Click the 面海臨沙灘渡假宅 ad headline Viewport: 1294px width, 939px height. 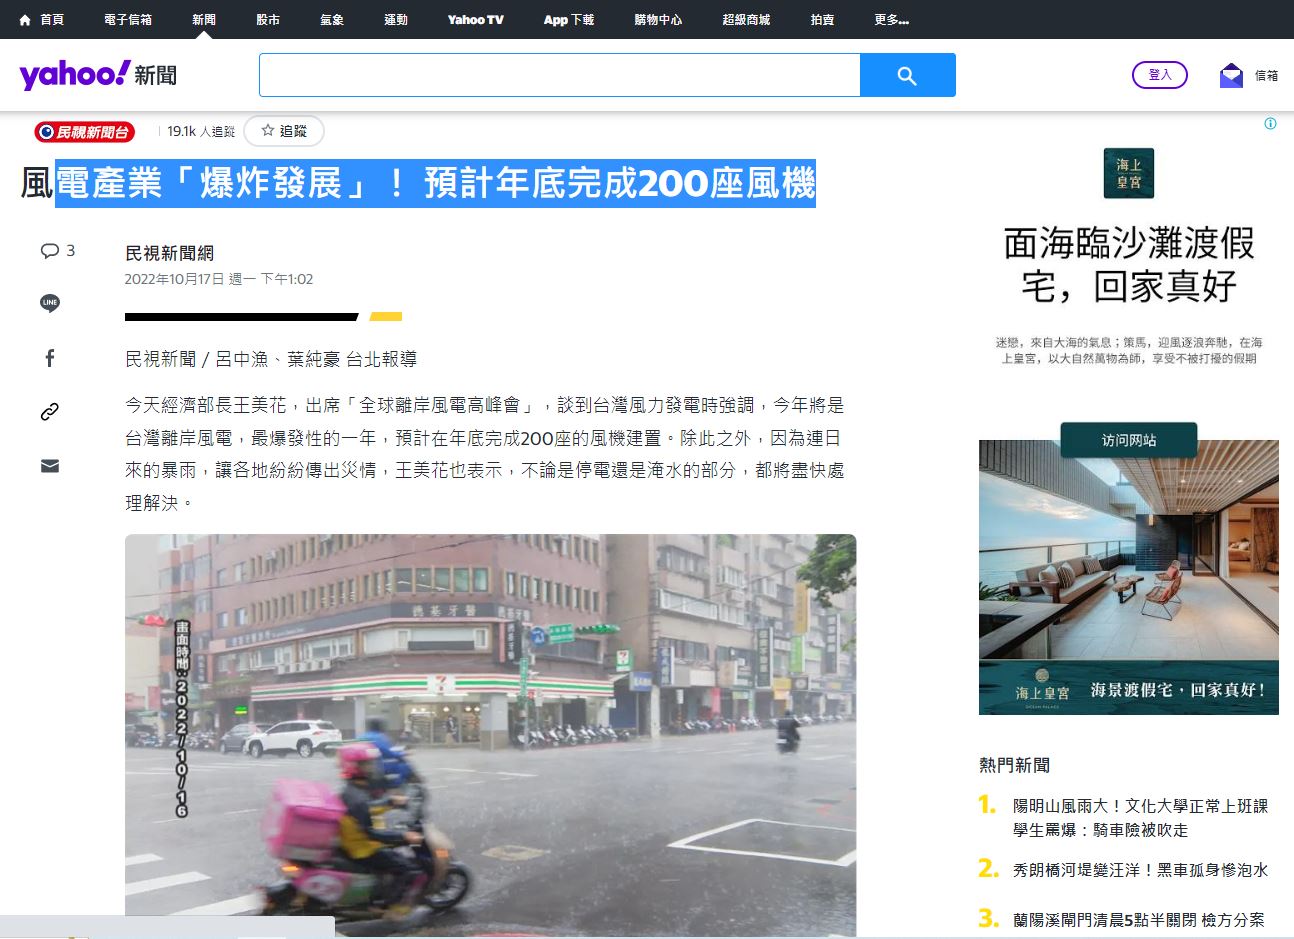pos(1129,265)
